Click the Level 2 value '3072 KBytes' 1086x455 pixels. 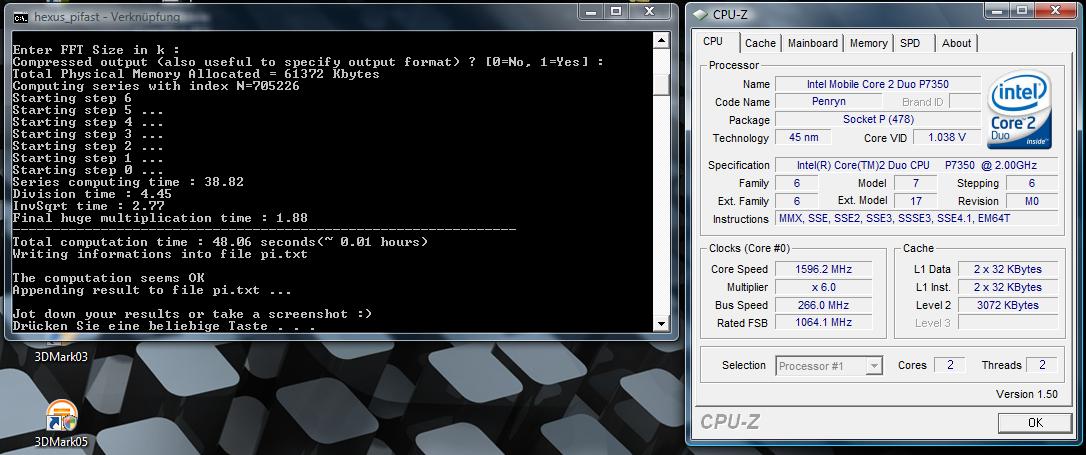coord(1008,305)
